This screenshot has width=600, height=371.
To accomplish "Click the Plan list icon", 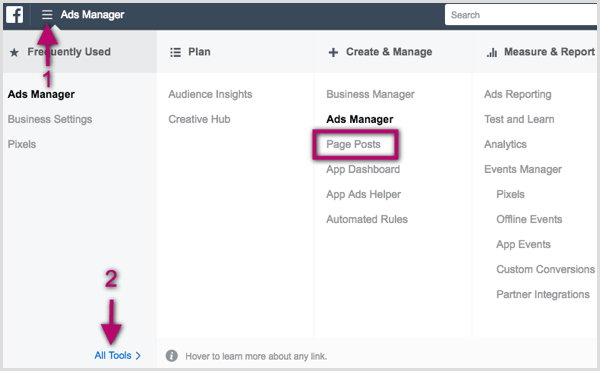I will pyautogui.click(x=175, y=52).
